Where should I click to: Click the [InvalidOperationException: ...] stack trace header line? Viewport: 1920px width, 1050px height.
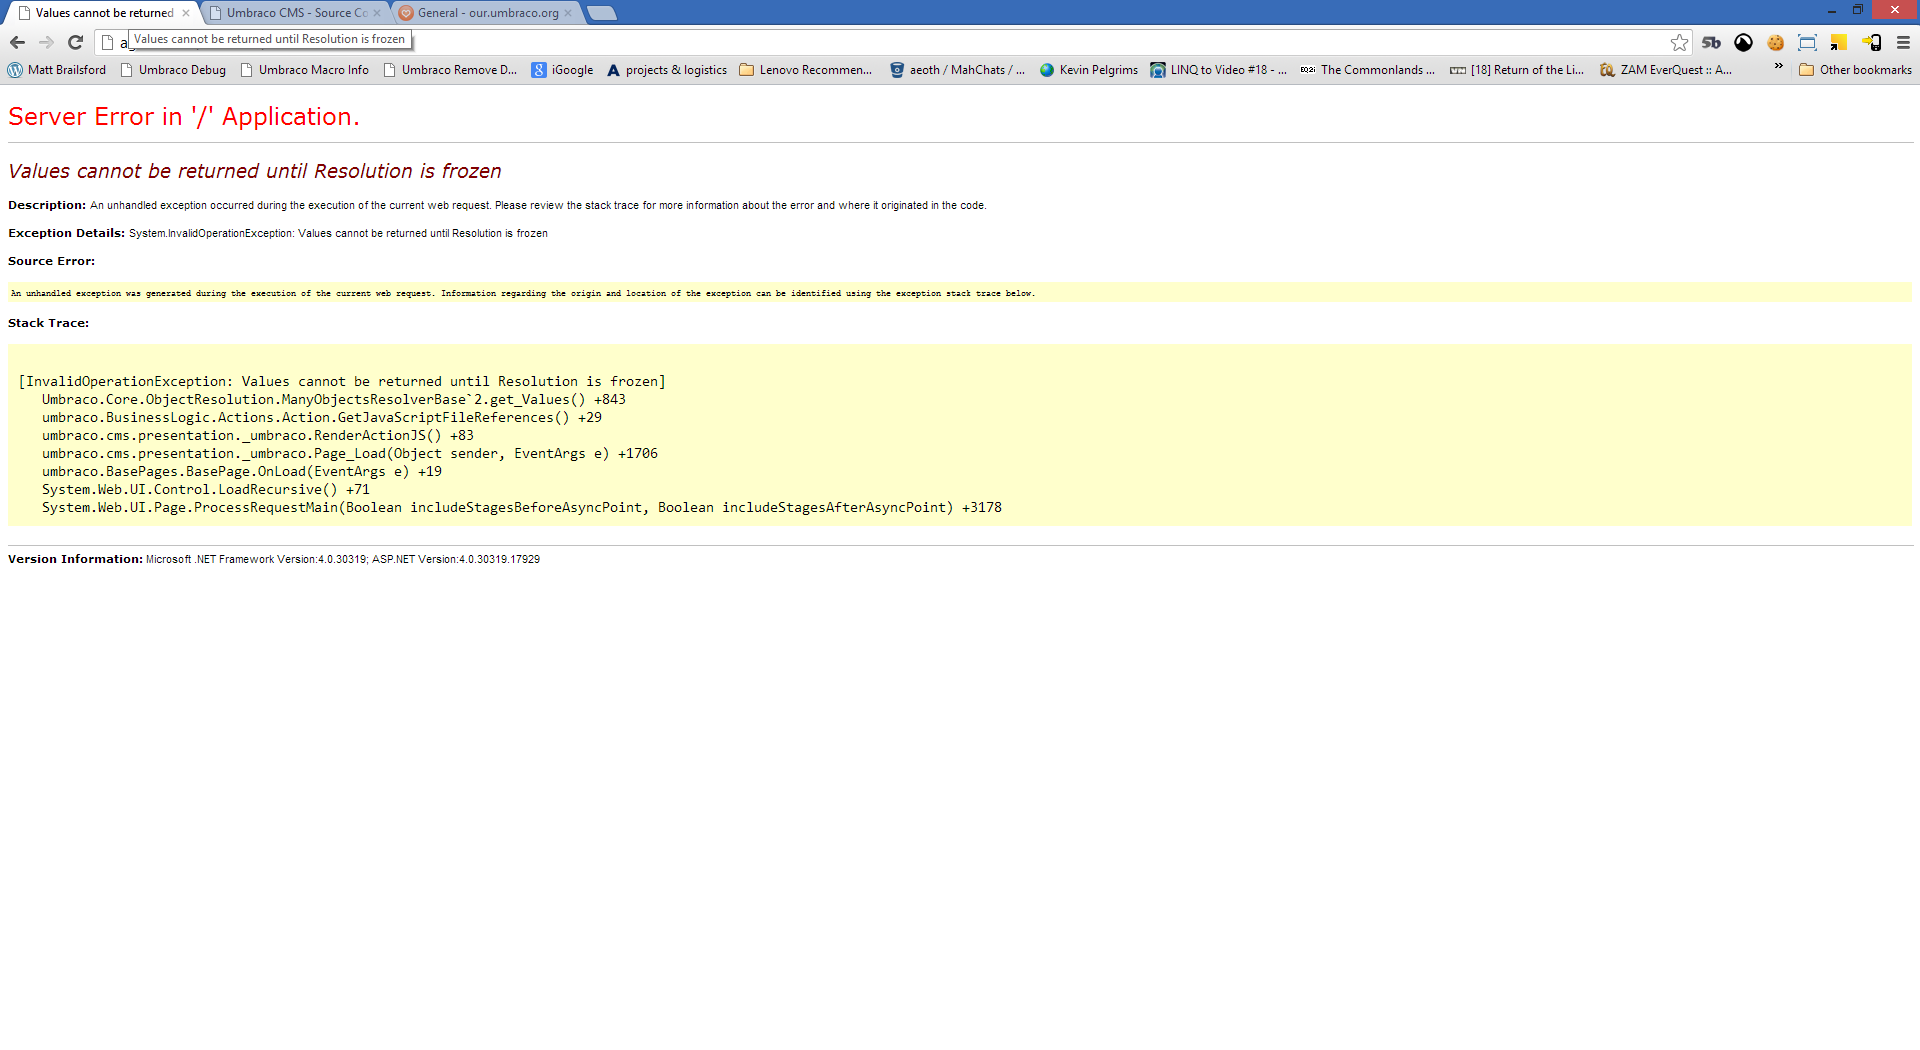pos(342,381)
